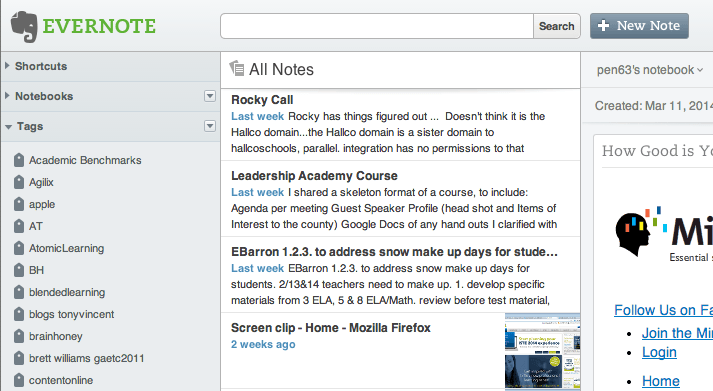Open the pen63's notebook dropdown

tap(650, 70)
